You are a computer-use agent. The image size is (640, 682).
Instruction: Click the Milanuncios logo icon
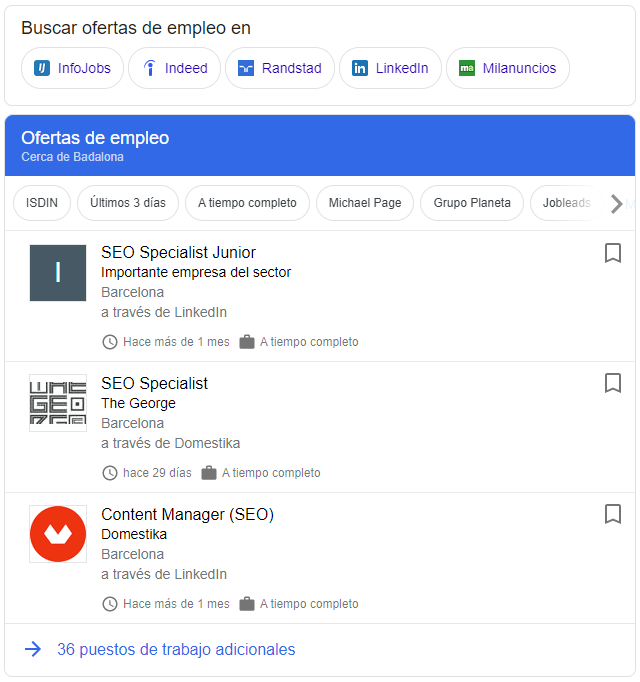(x=467, y=68)
